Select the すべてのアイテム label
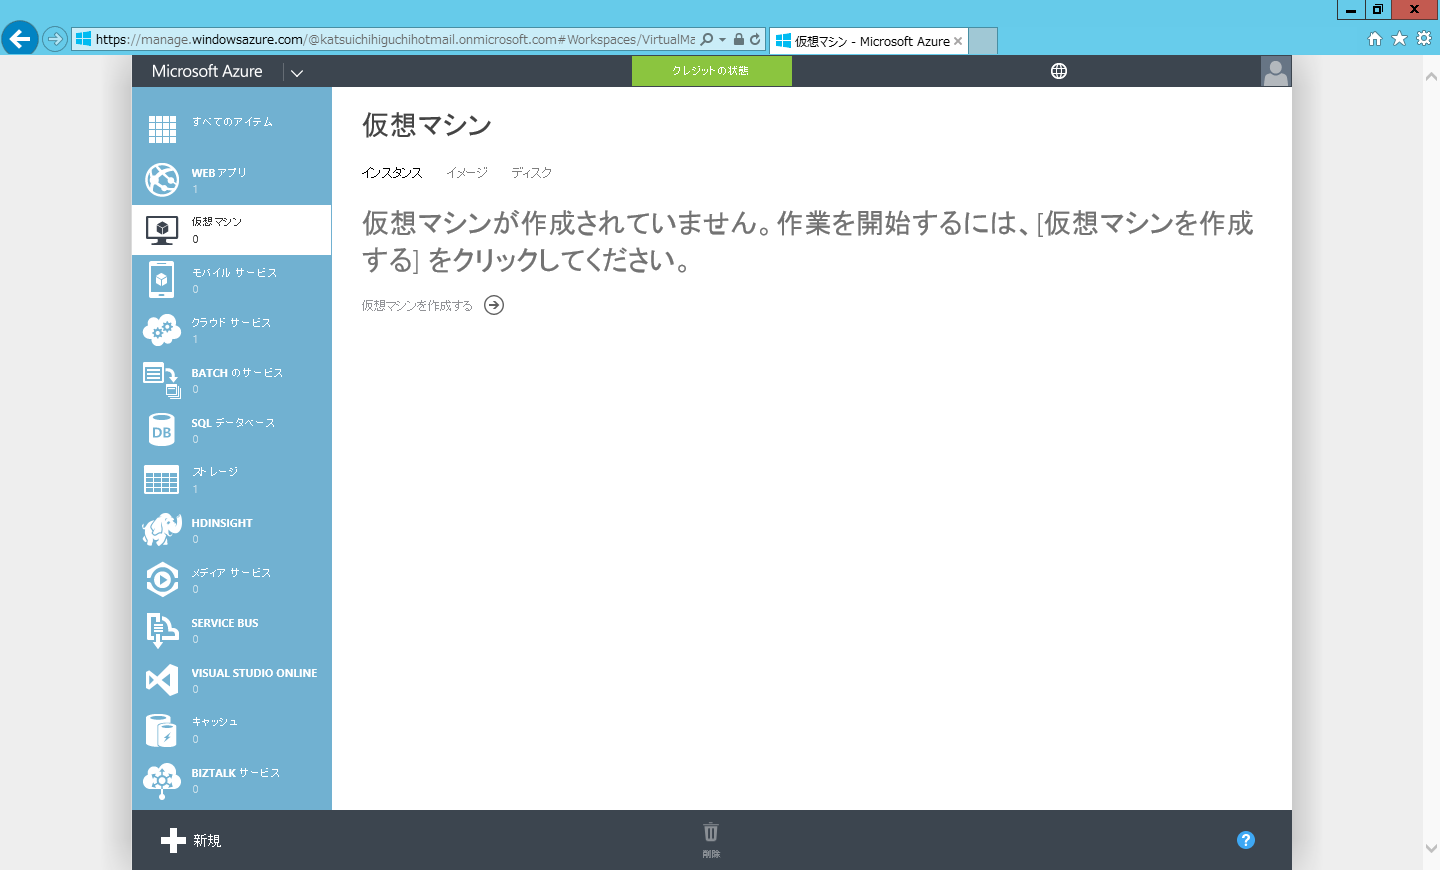Viewport: 1440px width, 870px height. tap(232, 122)
